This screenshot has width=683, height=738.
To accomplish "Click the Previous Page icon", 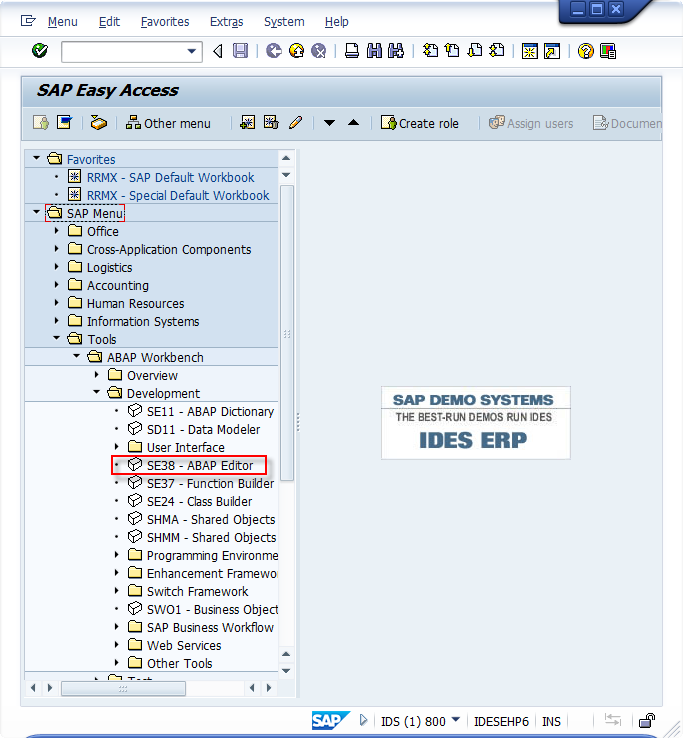I will coord(452,51).
